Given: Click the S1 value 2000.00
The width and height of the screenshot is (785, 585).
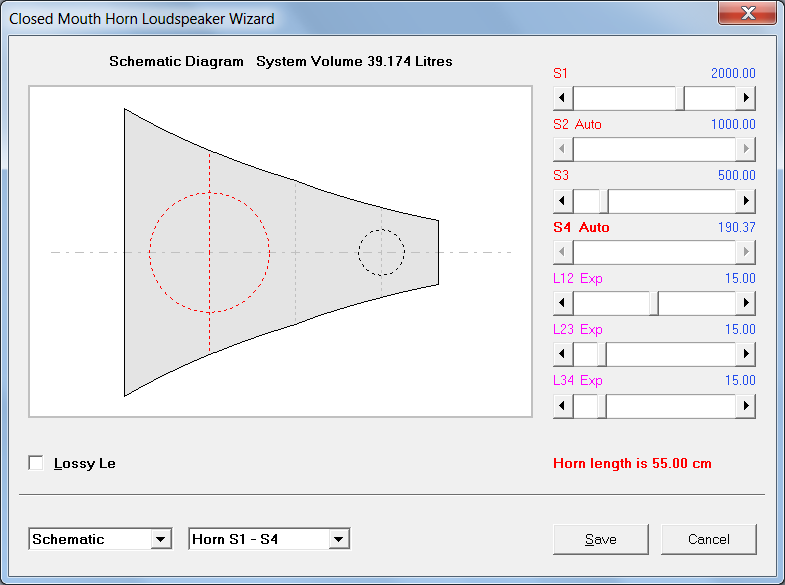Looking at the screenshot, I should tap(733, 74).
